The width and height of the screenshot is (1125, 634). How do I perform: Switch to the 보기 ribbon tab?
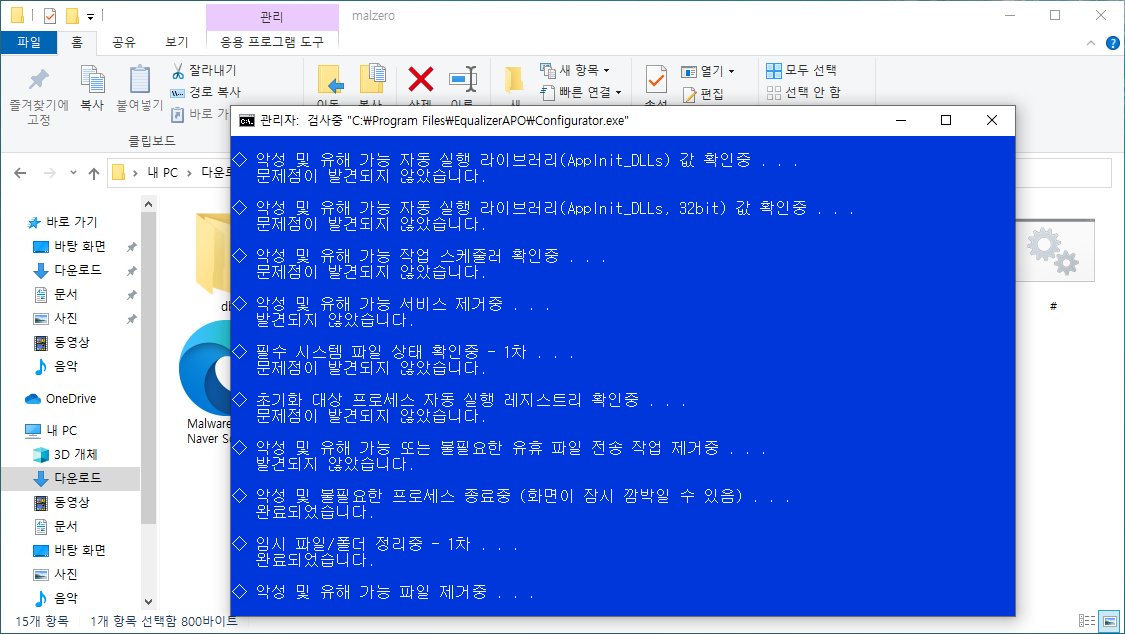tap(176, 42)
